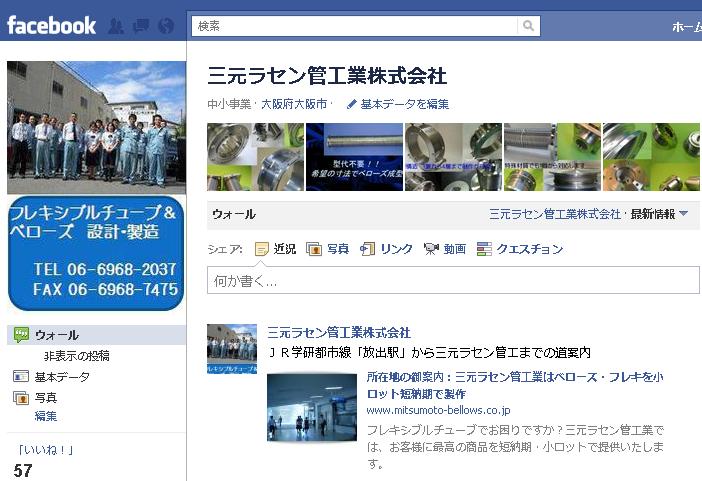
Task: Click the 動画 camera icon
Action: coord(431,249)
